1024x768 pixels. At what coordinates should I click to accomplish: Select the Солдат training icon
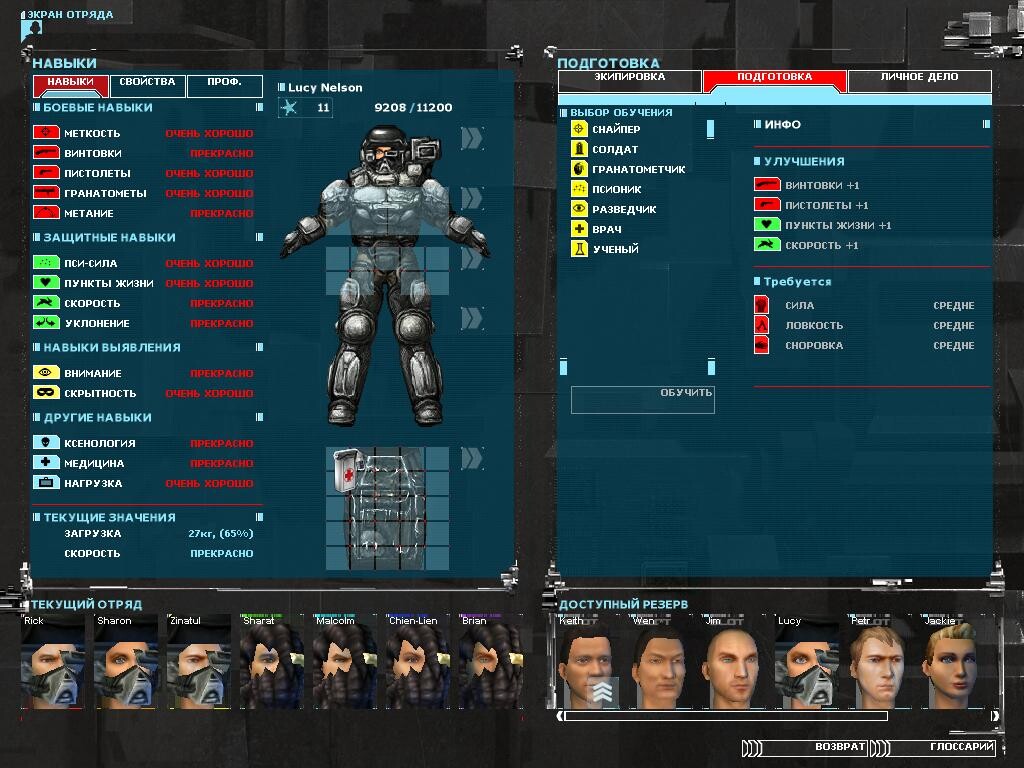click(579, 149)
